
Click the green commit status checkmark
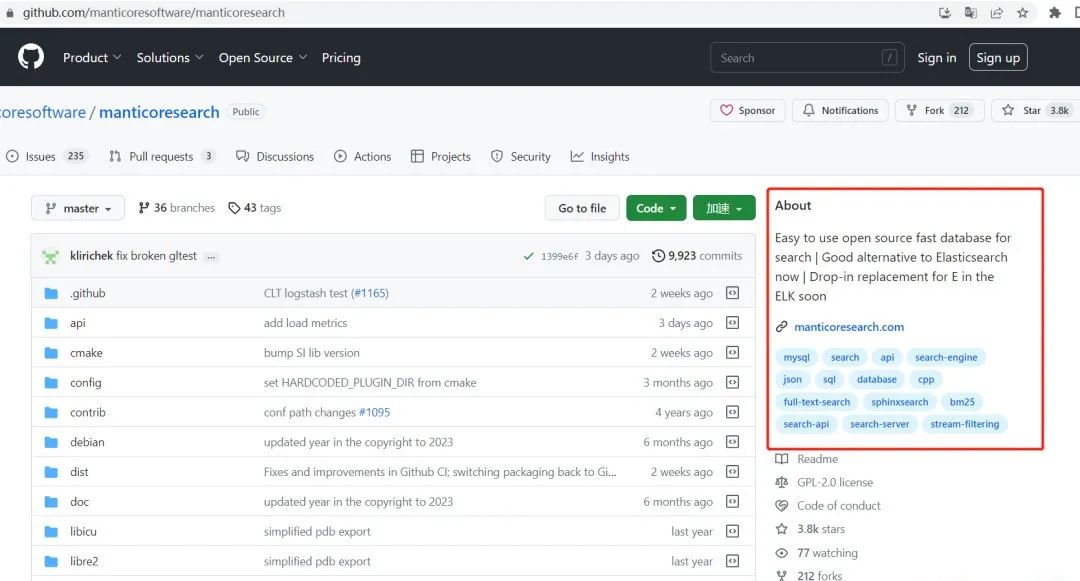[528, 256]
